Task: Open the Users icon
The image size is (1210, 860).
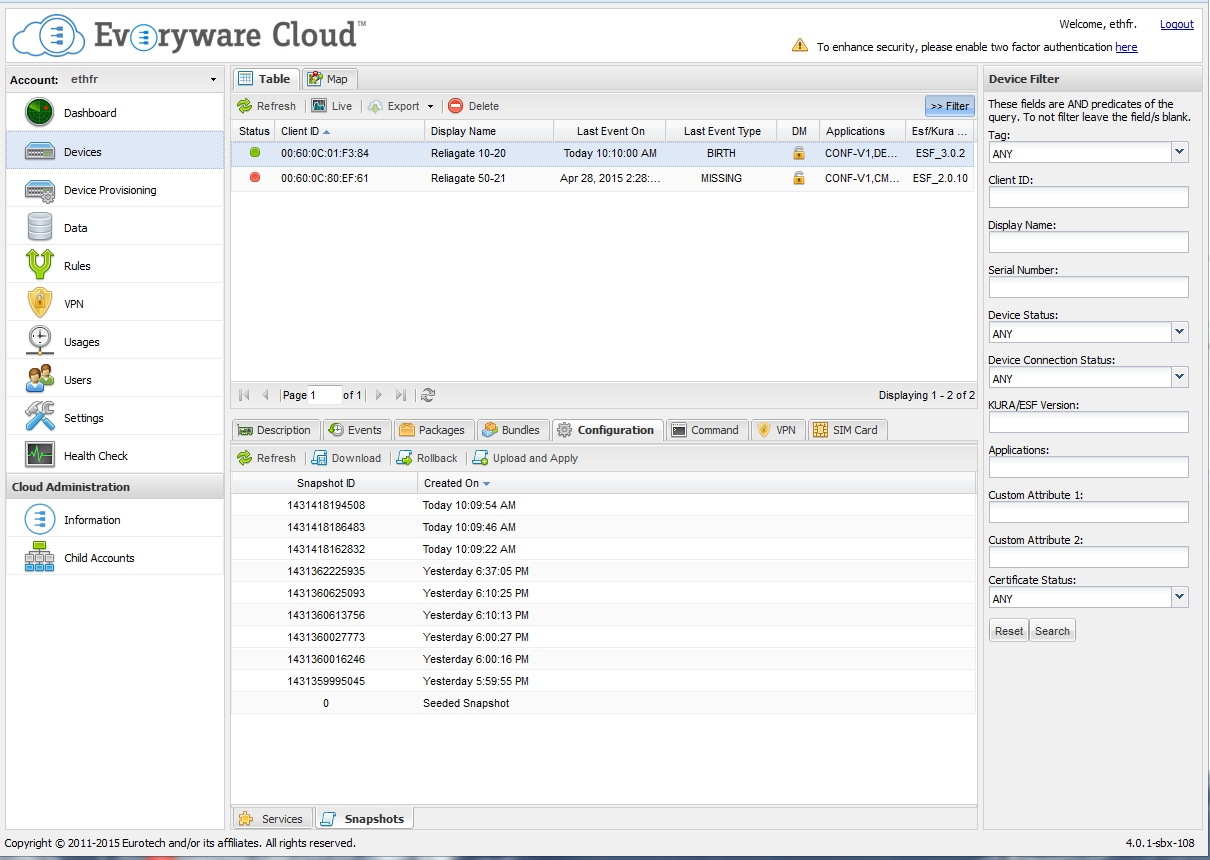Action: (x=40, y=380)
